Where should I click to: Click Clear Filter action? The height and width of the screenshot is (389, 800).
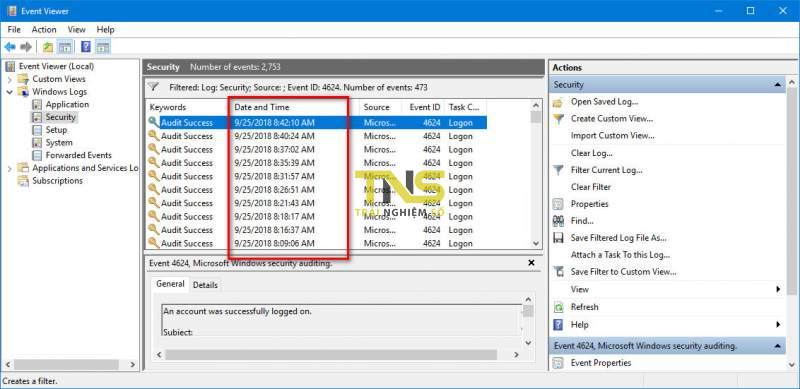[x=591, y=187]
